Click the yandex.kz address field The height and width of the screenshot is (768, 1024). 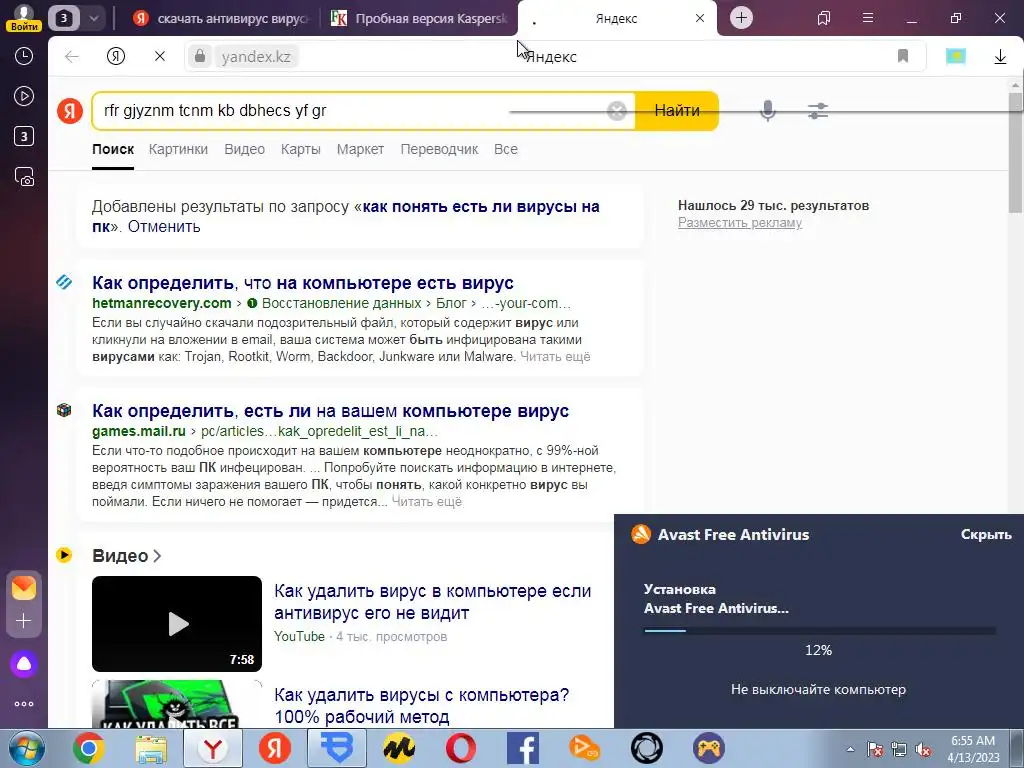click(256, 57)
